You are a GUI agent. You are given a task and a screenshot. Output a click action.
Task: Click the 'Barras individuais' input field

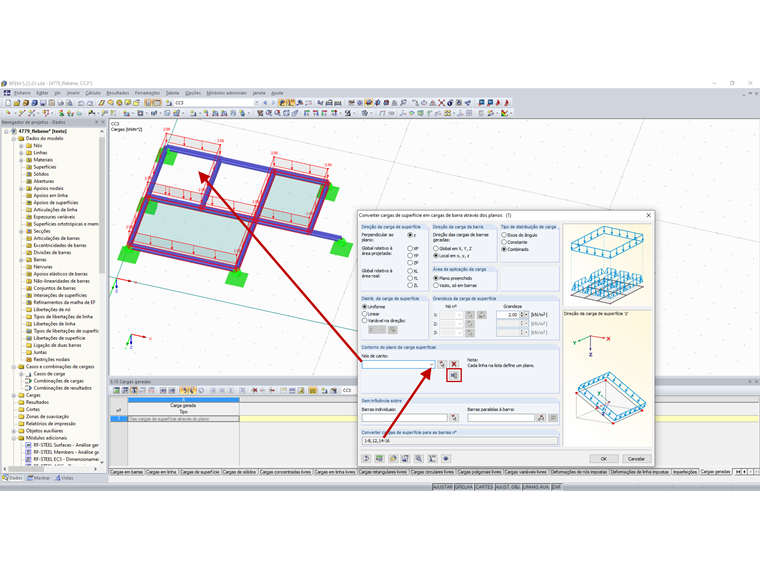(x=404, y=417)
